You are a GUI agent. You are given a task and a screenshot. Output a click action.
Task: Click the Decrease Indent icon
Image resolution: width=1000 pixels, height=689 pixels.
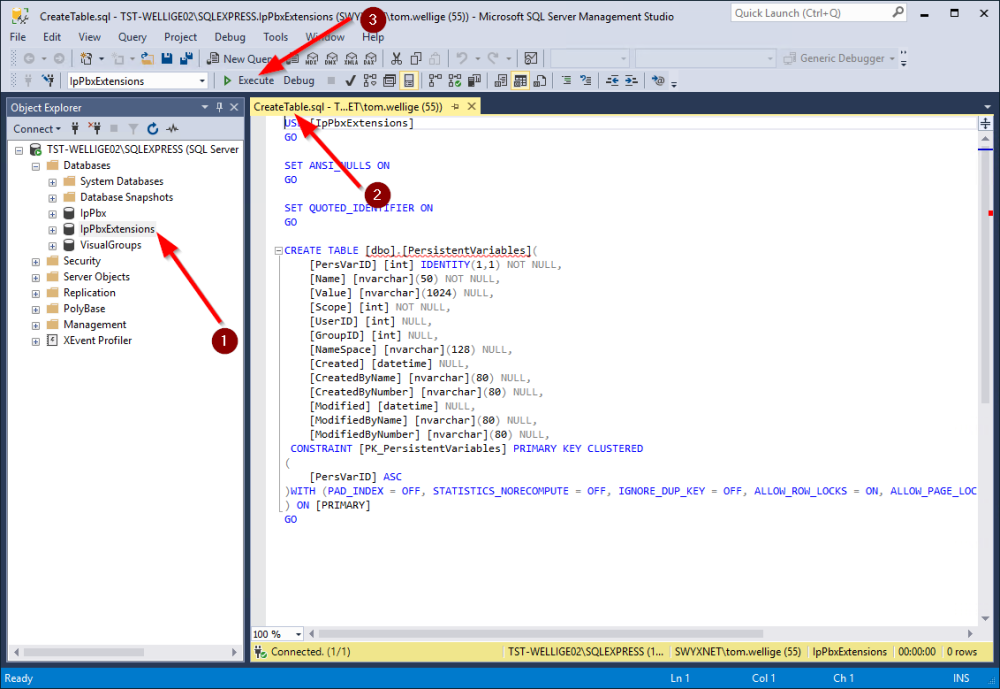612,80
